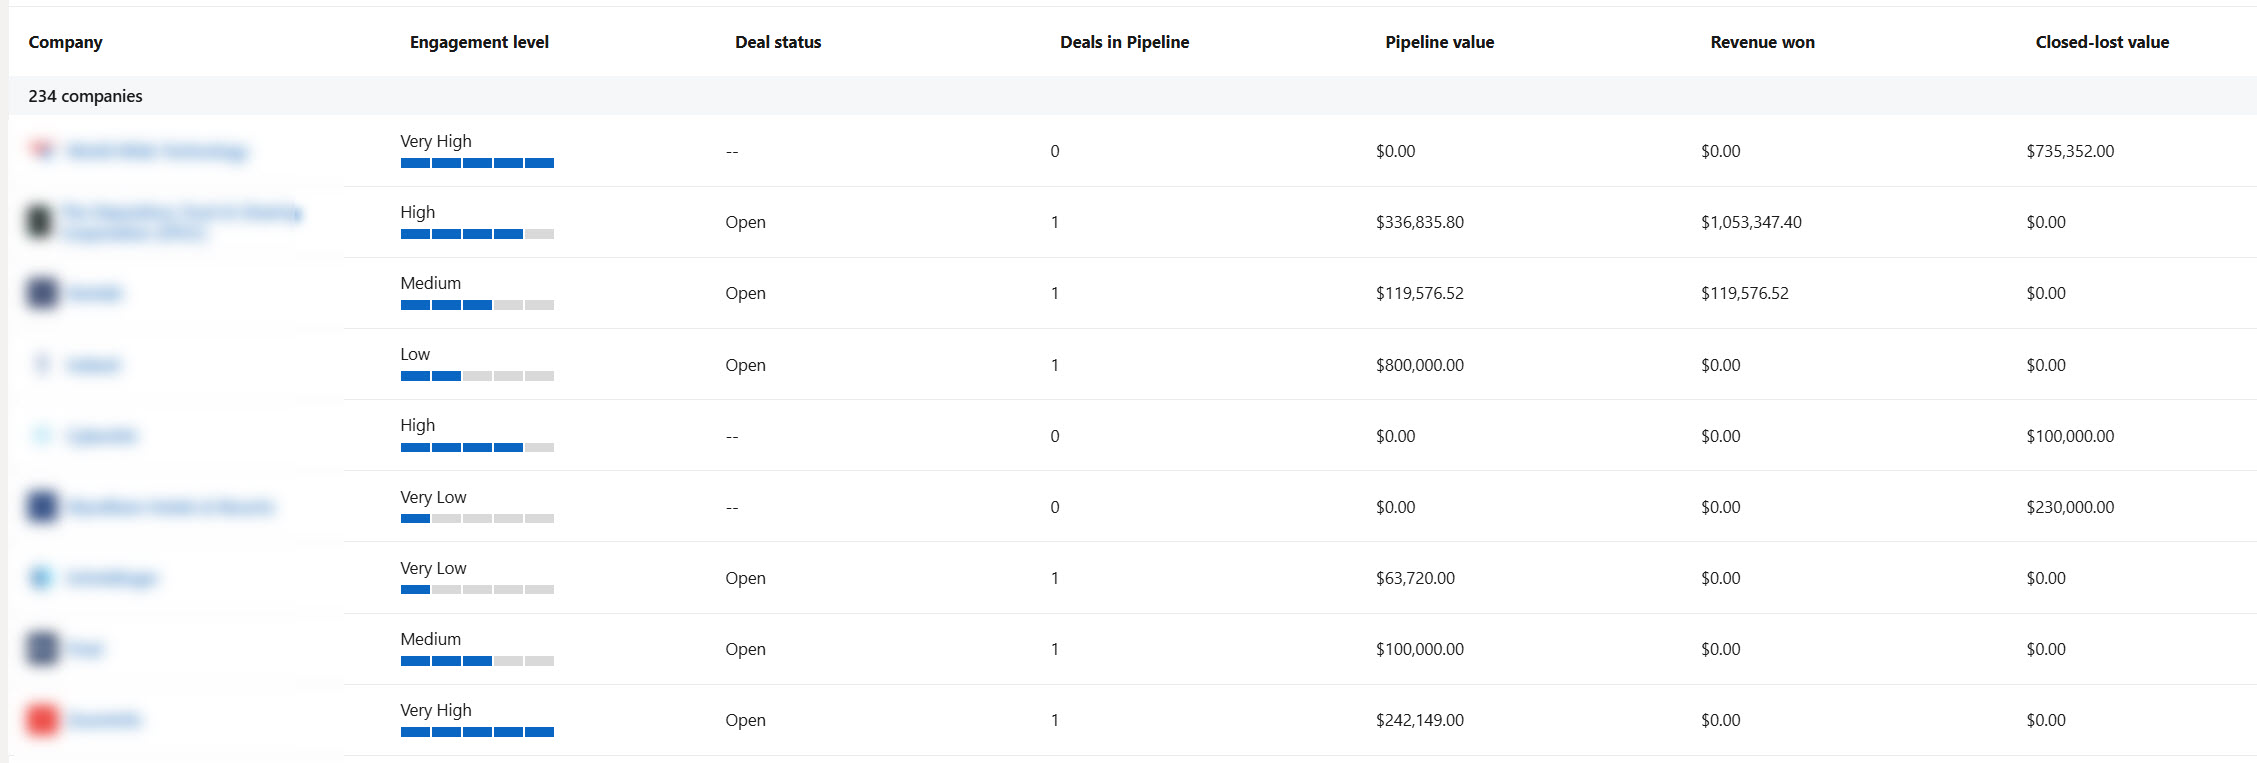Click the Low engagement bar in the $800,000.00 row
2257x763 pixels.
[477, 376]
